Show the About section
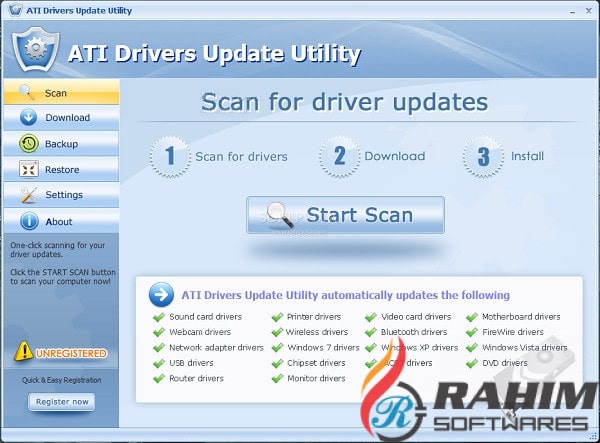The height and width of the screenshot is (443, 600). point(61,221)
